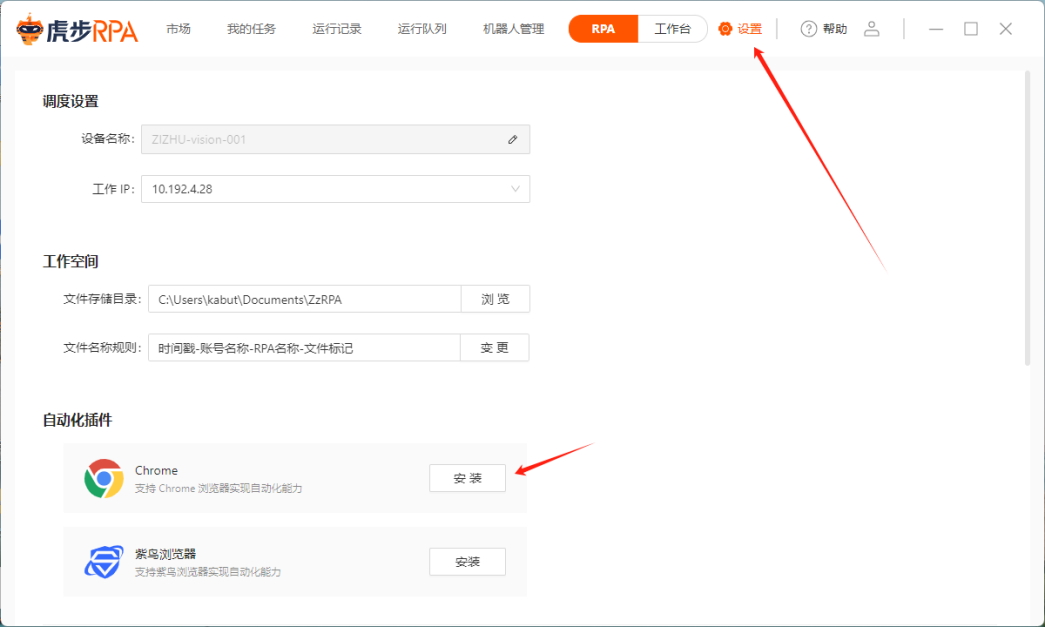Screen dimensions: 1045x627
Task: Install the Chrome plugin
Action: coord(467,478)
